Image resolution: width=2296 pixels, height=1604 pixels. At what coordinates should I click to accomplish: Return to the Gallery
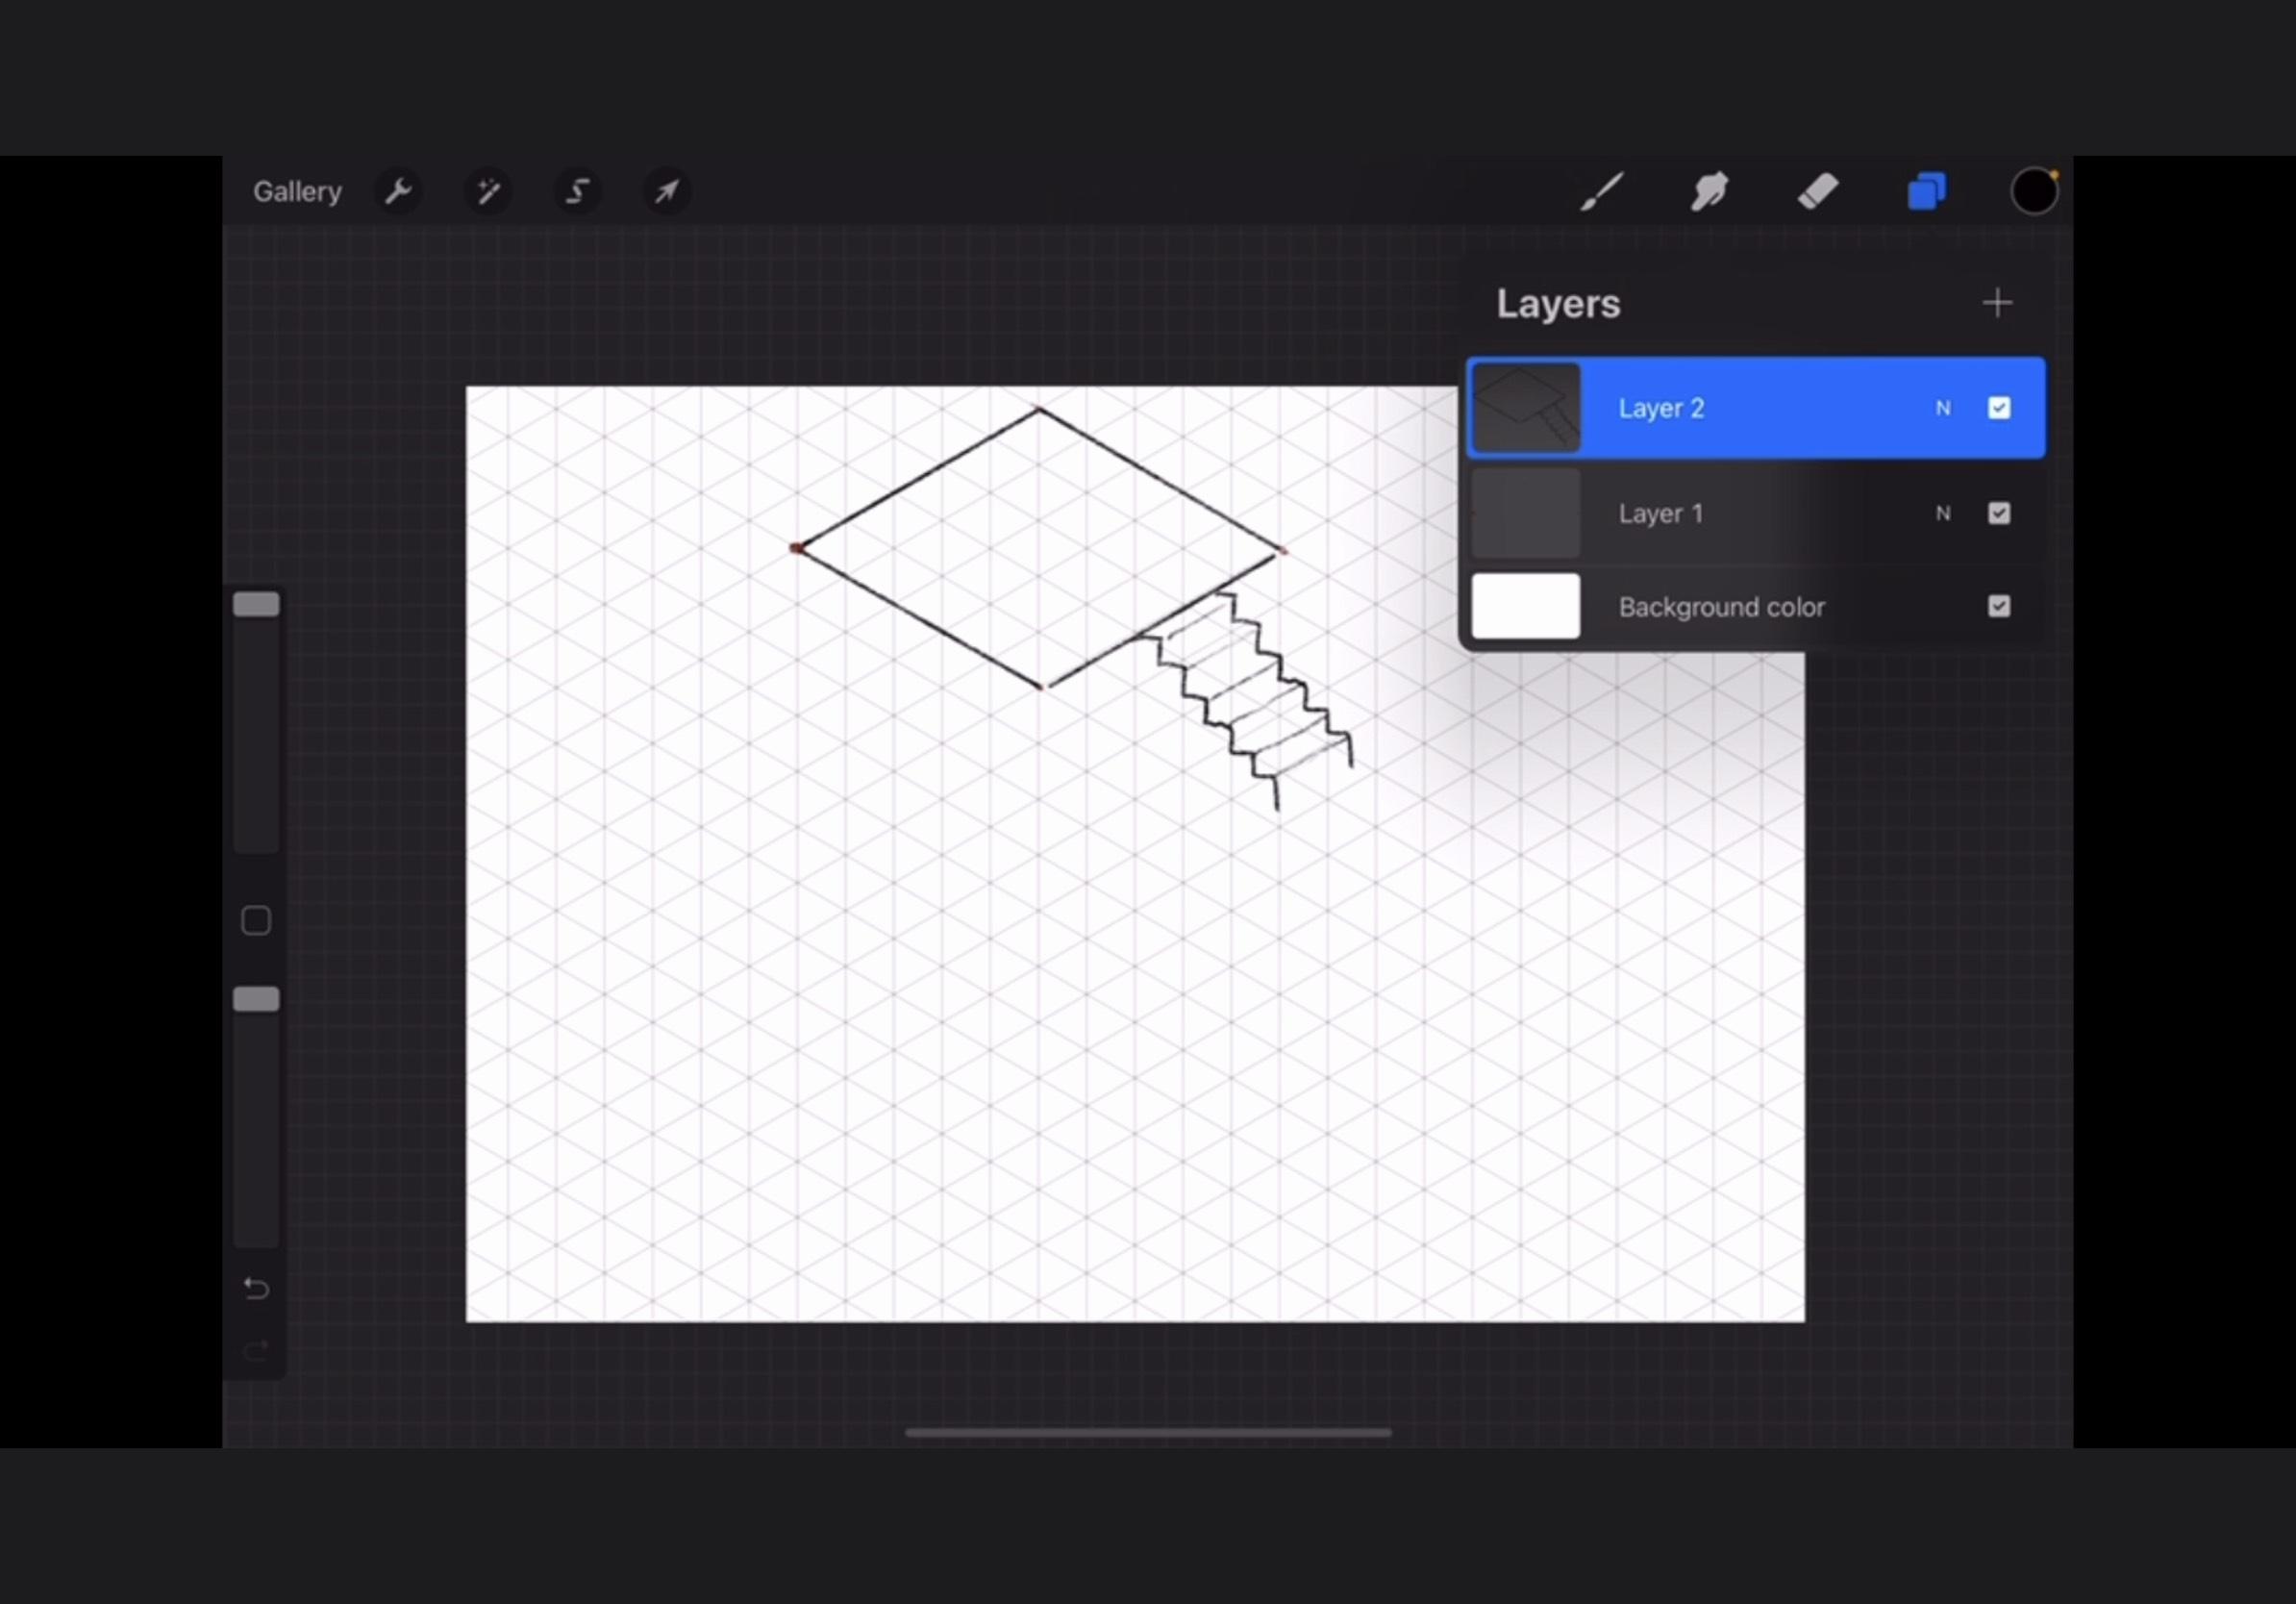(x=297, y=191)
